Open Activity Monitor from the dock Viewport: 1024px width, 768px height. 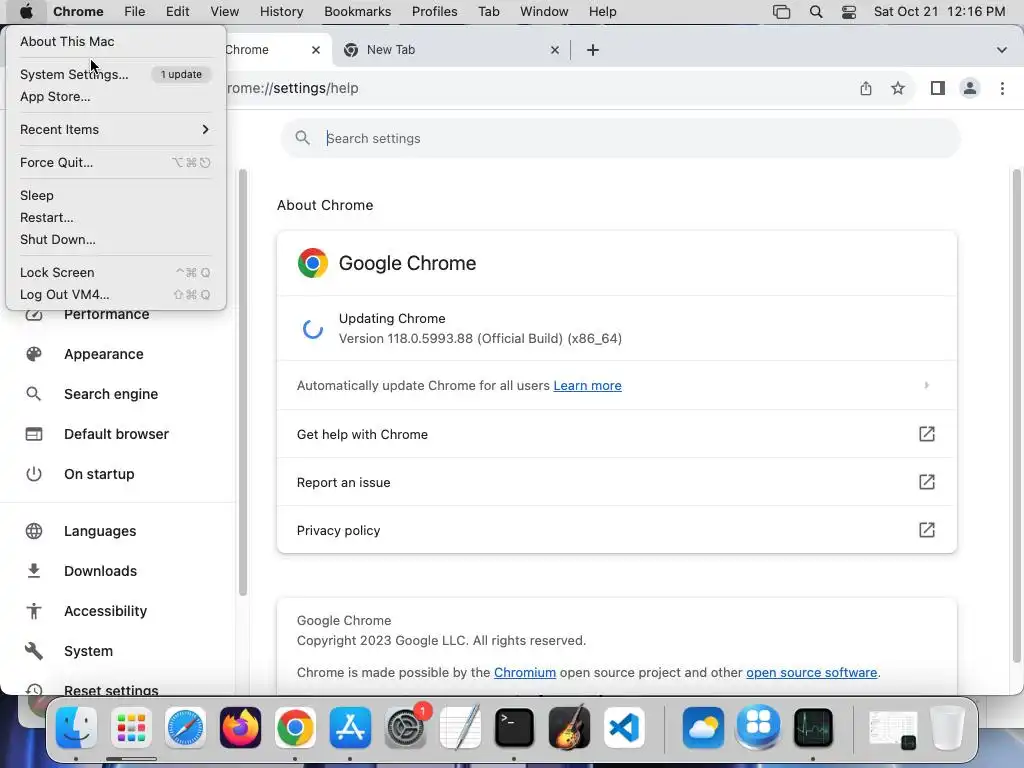point(813,728)
